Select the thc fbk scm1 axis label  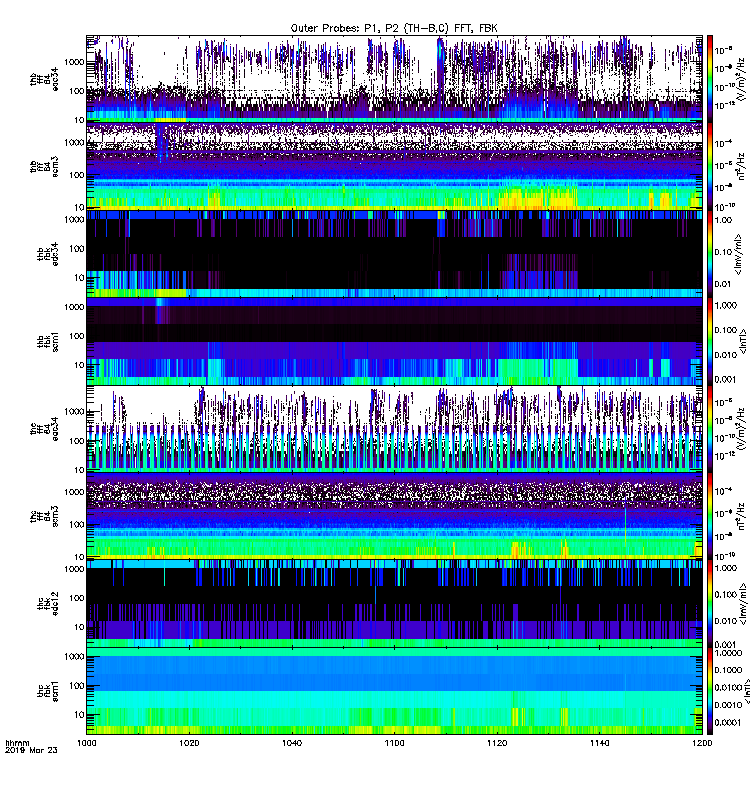[47, 690]
